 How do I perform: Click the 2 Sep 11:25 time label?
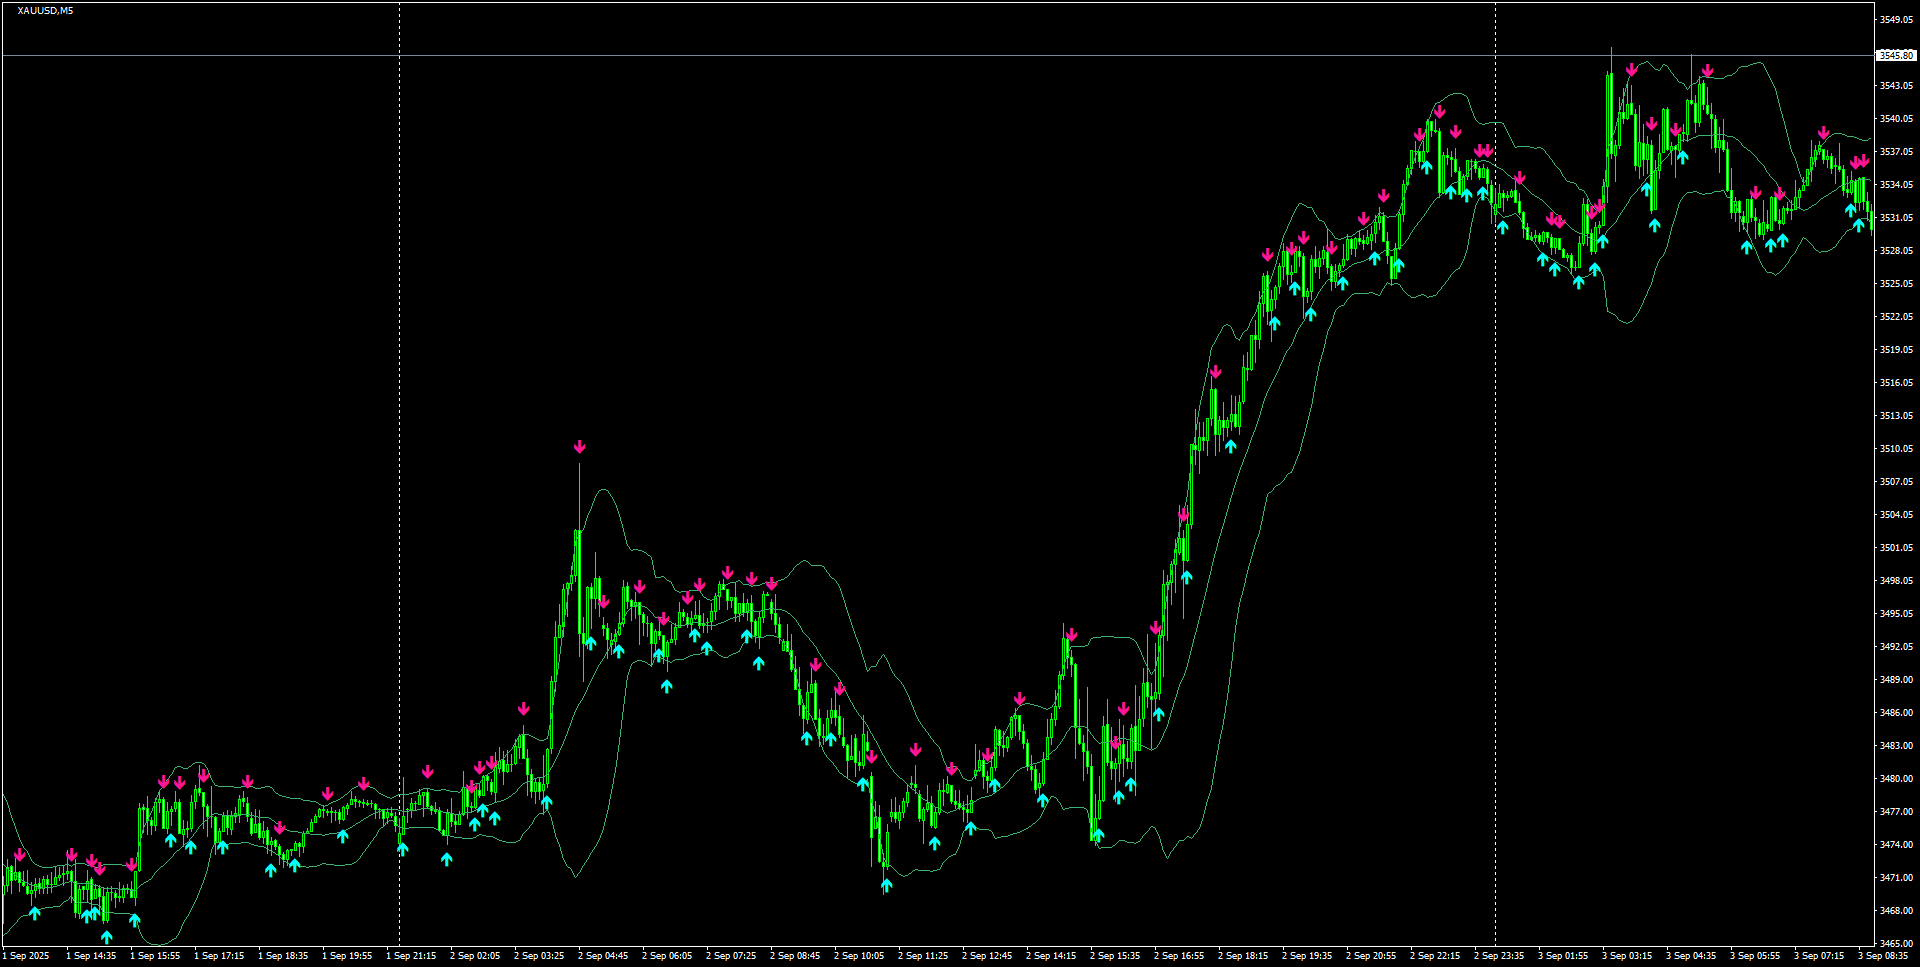923,956
